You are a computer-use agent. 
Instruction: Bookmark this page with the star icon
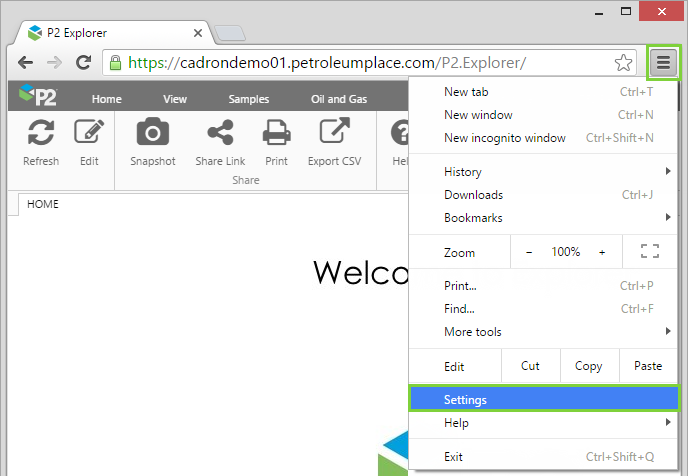click(623, 63)
